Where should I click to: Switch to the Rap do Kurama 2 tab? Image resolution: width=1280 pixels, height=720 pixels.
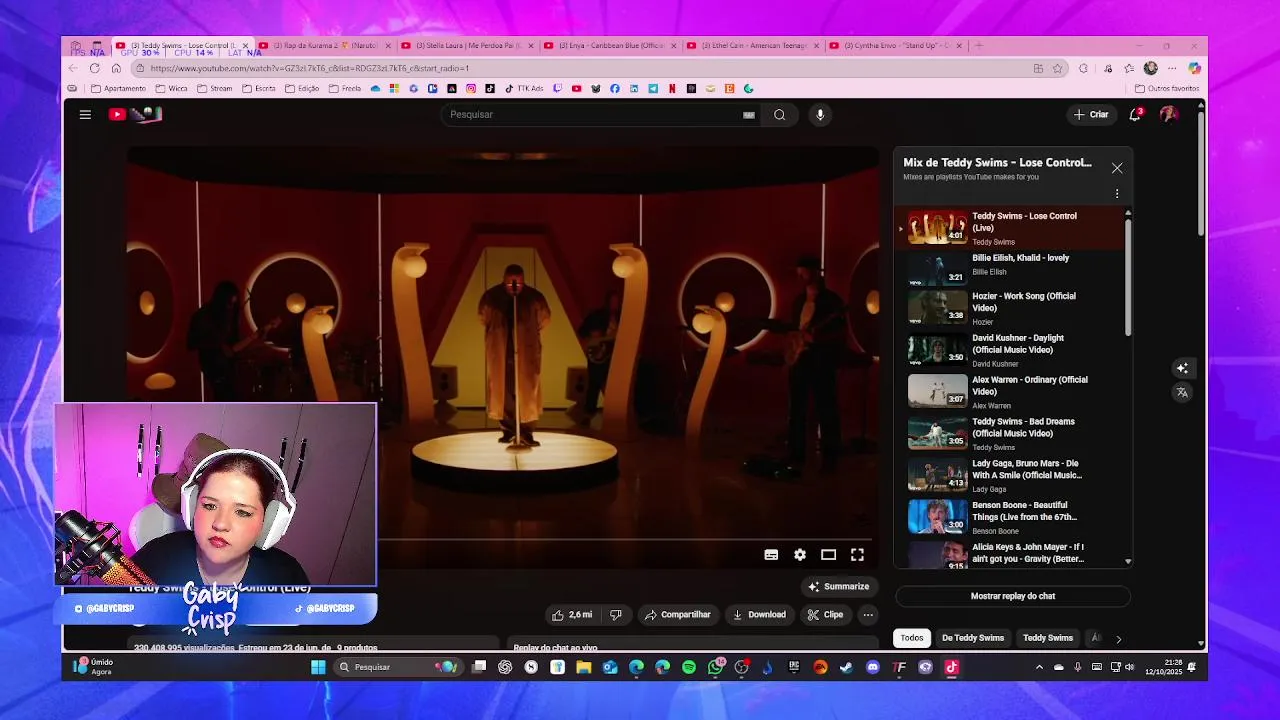324,45
